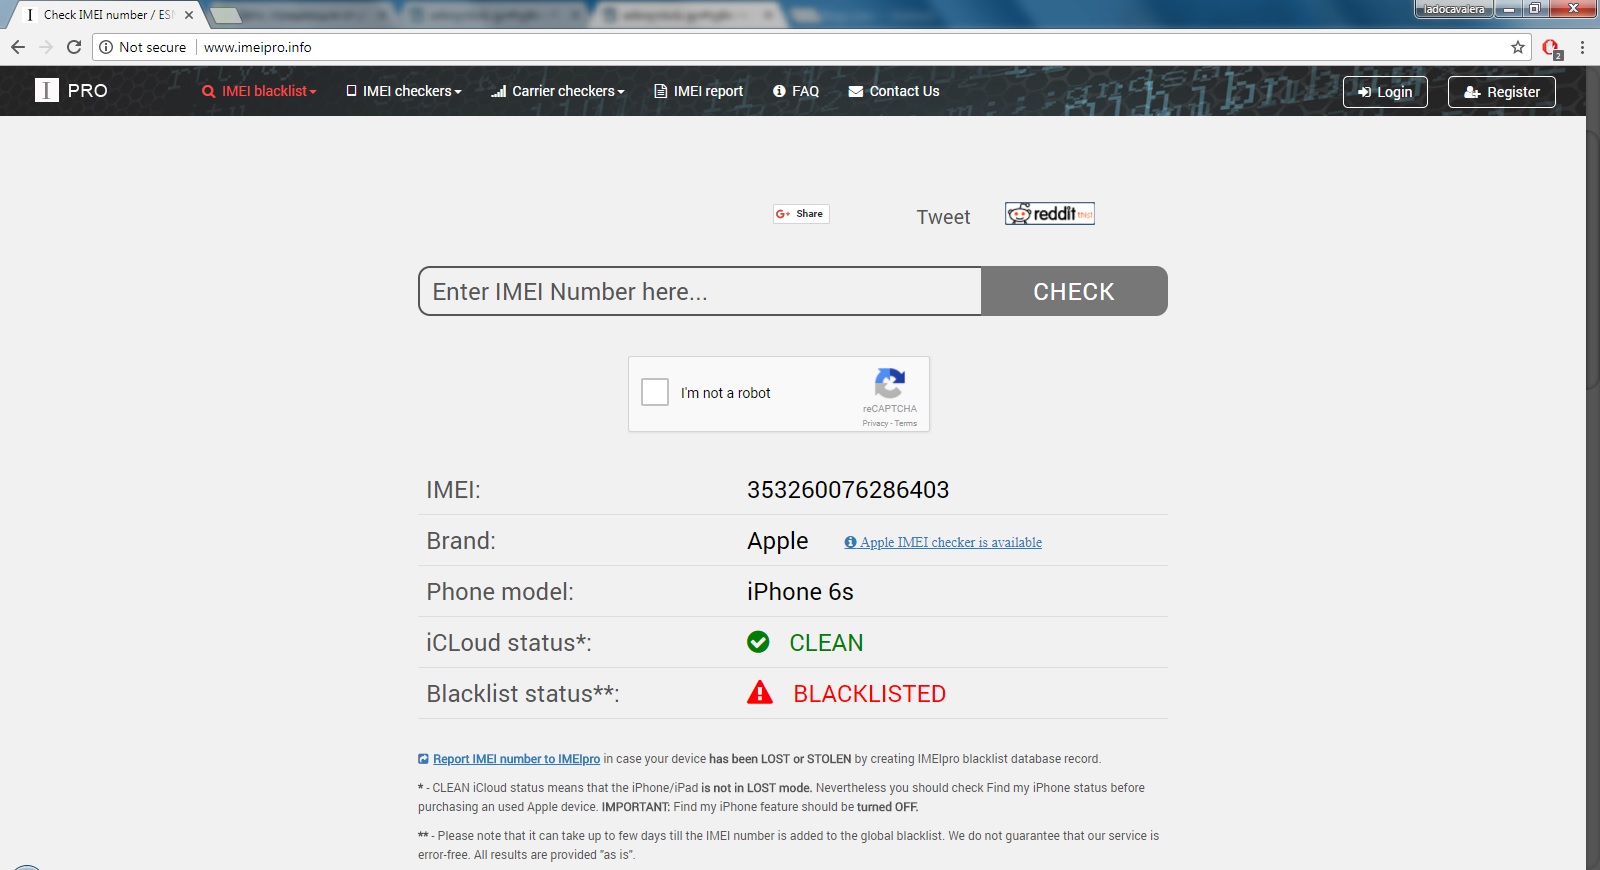This screenshot has height=870, width=1600.
Task: Click the Phone model: label
Action: coord(500,592)
